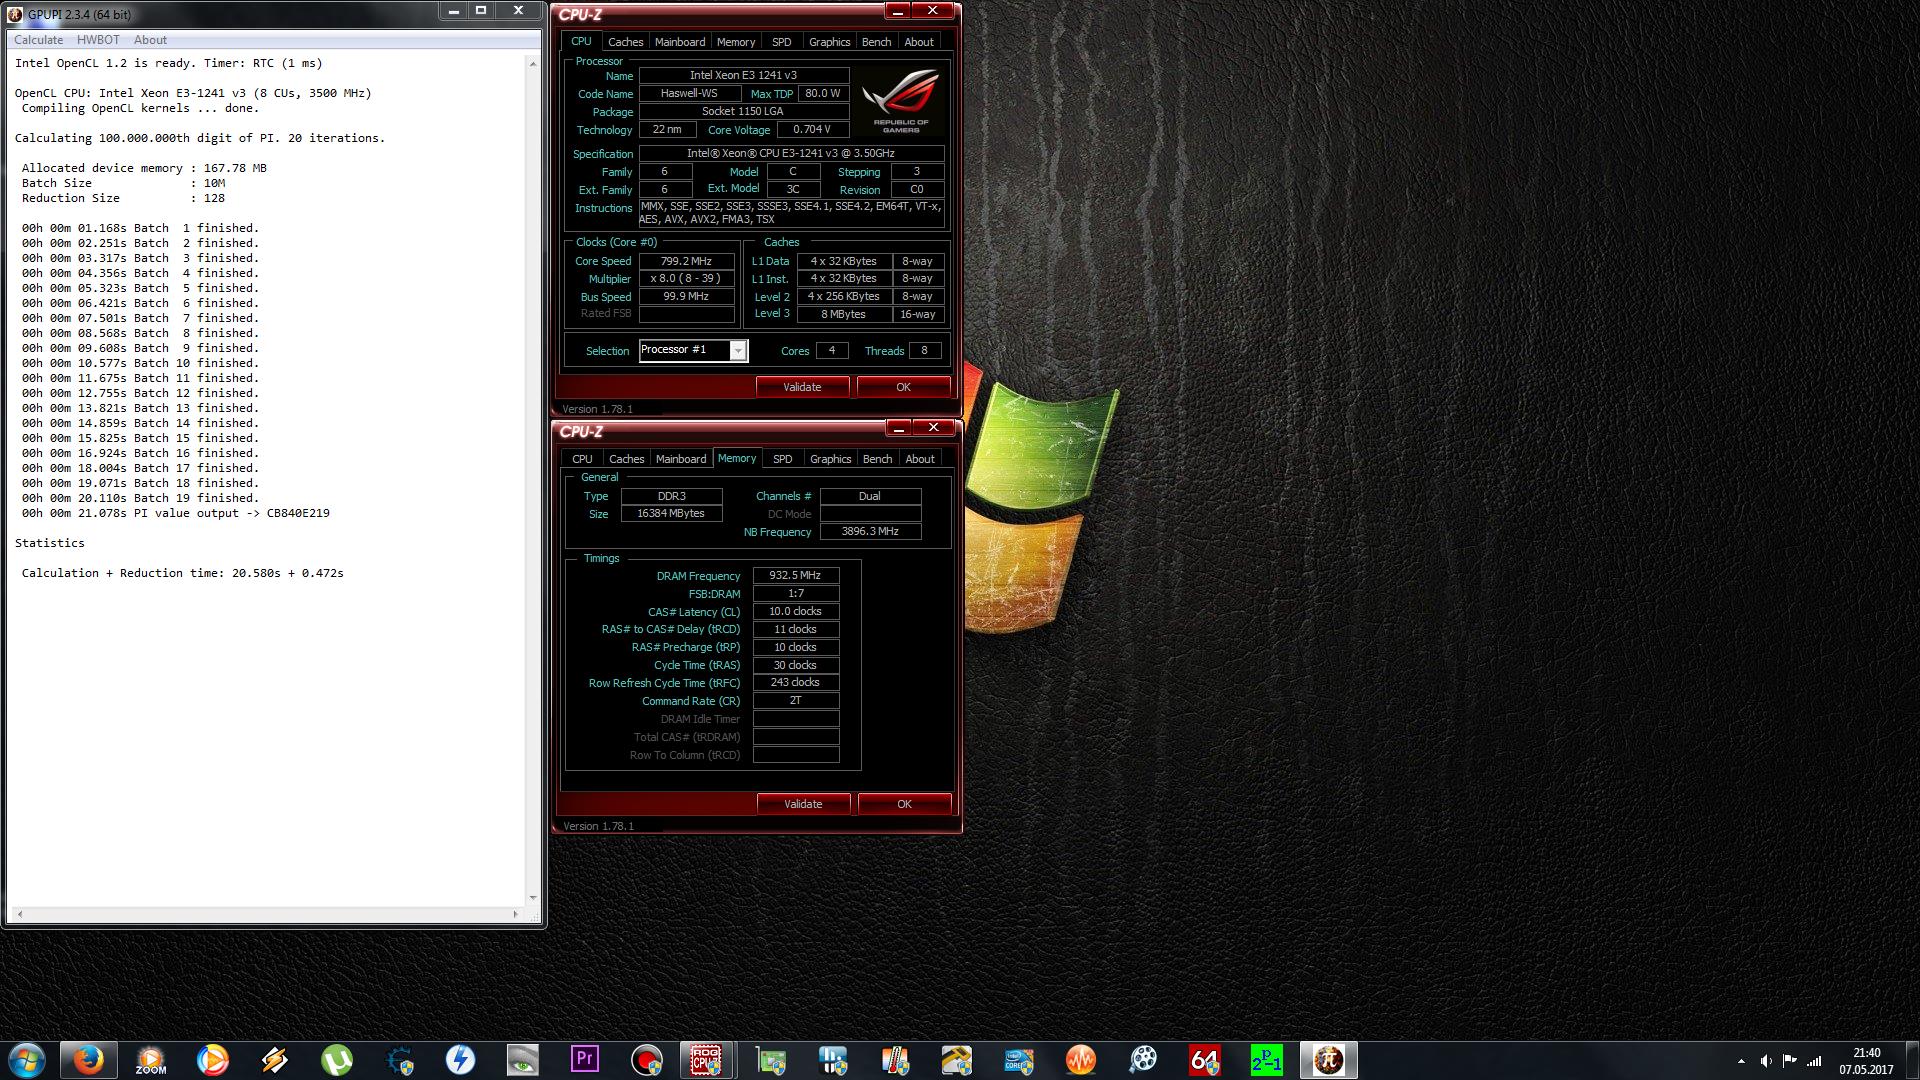Image resolution: width=1920 pixels, height=1080 pixels.
Task: Open the blue-white bars taskbar icon
Action: click(833, 1060)
